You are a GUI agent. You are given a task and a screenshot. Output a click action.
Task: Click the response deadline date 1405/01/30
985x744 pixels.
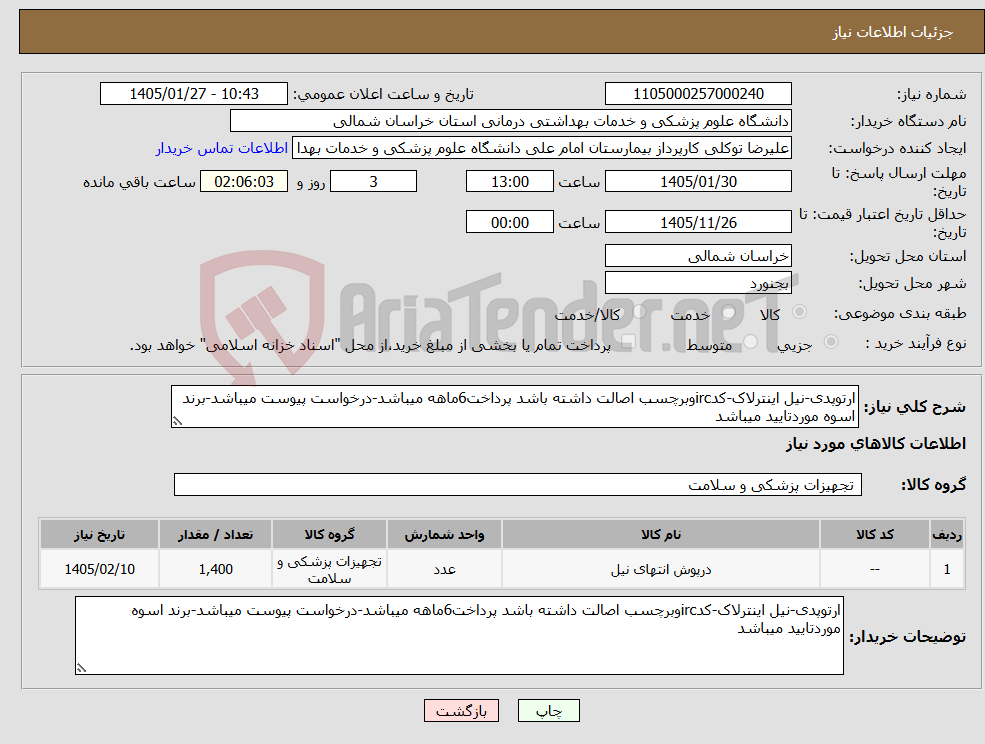click(x=698, y=182)
